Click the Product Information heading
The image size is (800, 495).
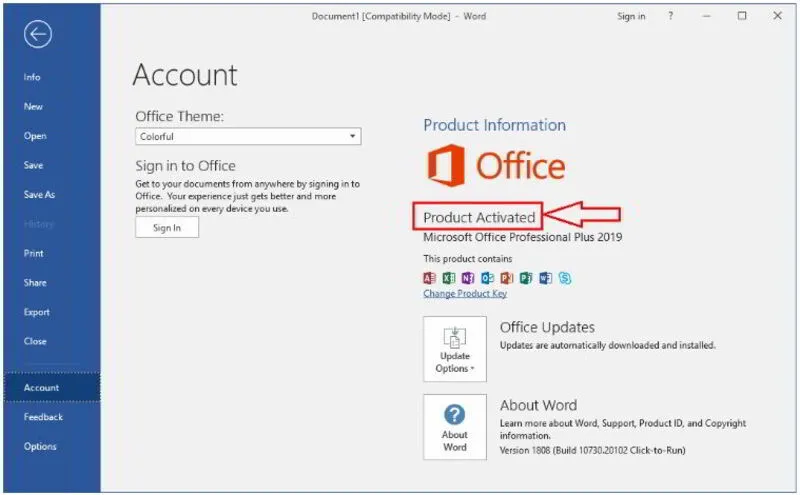coord(494,125)
